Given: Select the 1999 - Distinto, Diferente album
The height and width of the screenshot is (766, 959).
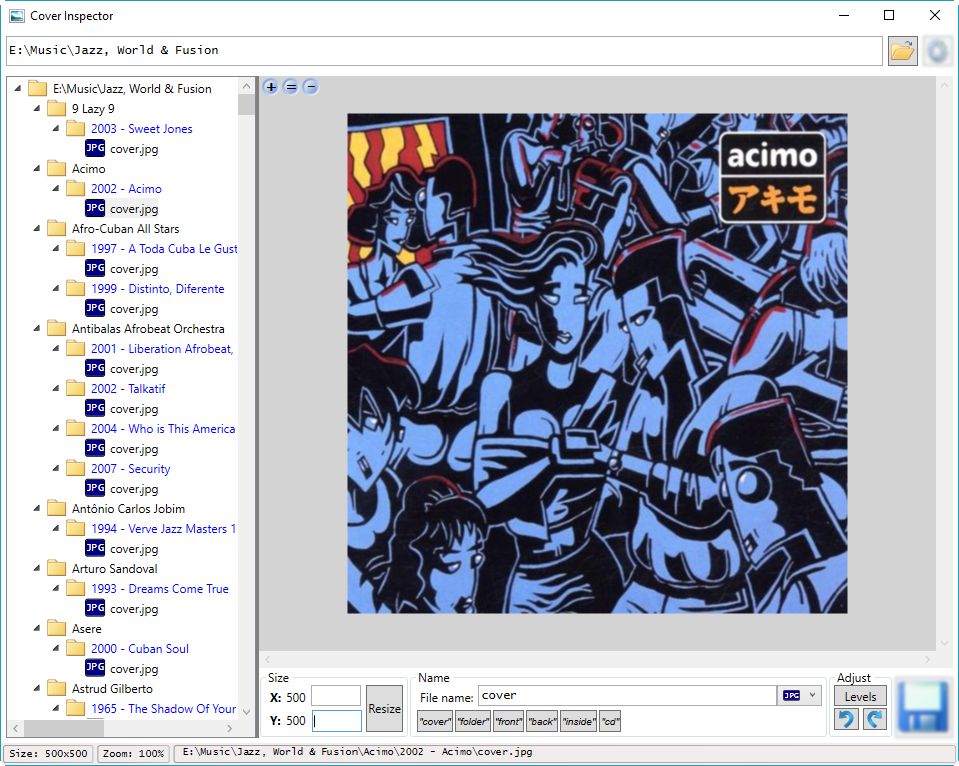Looking at the screenshot, I should click(158, 288).
